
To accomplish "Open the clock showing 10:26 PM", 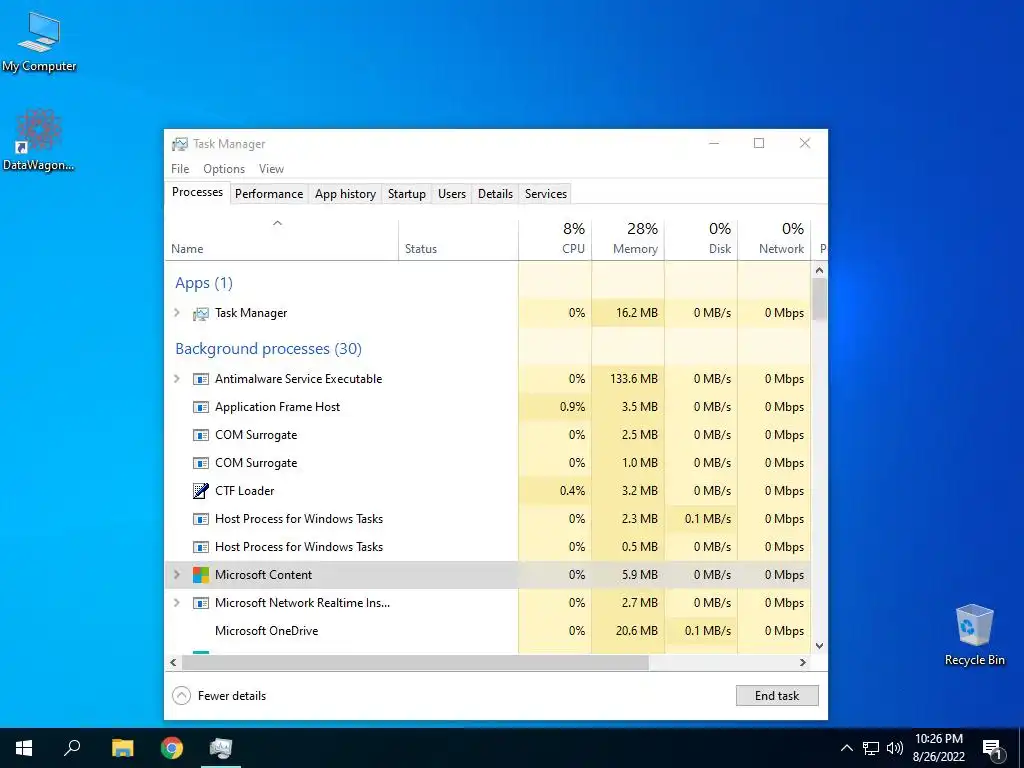I will pyautogui.click(x=938, y=748).
